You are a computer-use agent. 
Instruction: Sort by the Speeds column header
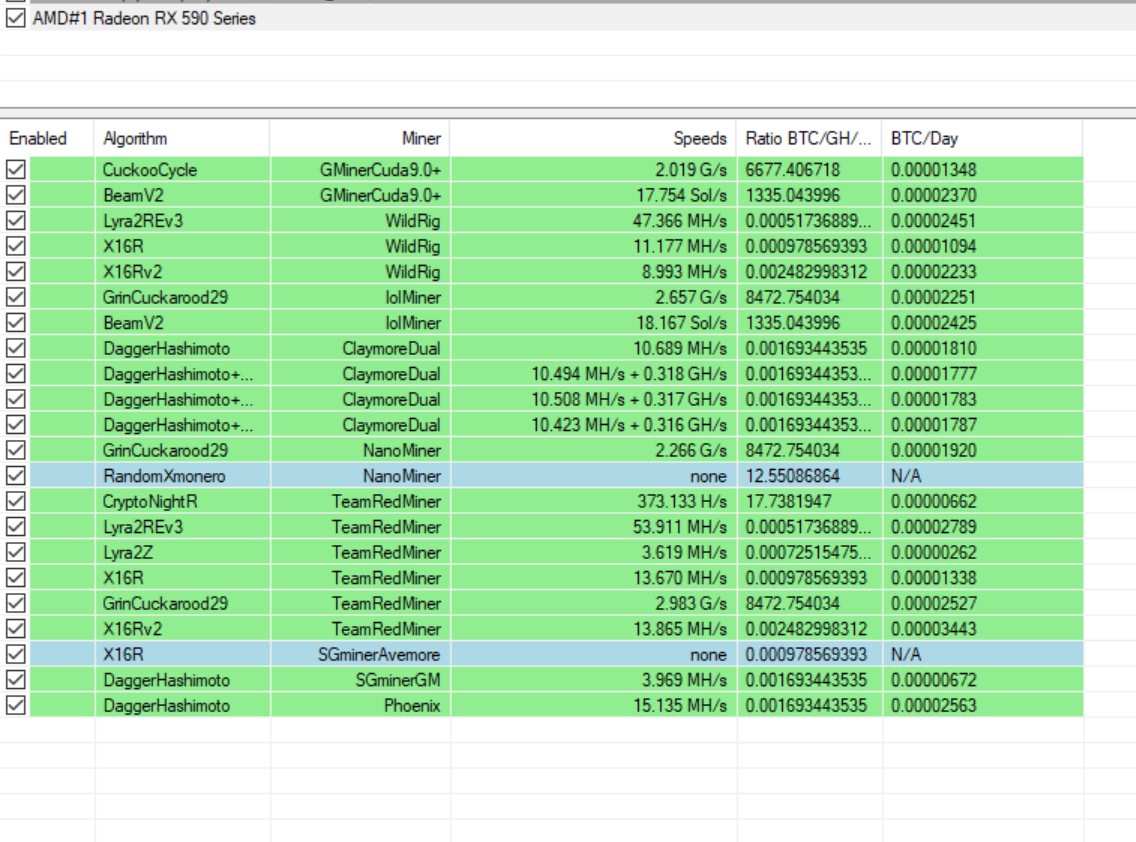[593, 138]
